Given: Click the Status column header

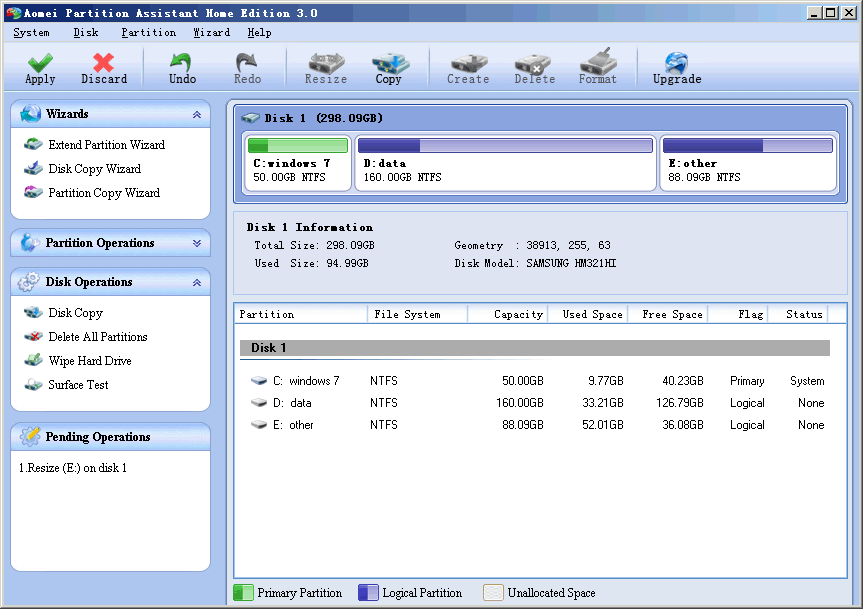Looking at the screenshot, I should coord(798,314).
